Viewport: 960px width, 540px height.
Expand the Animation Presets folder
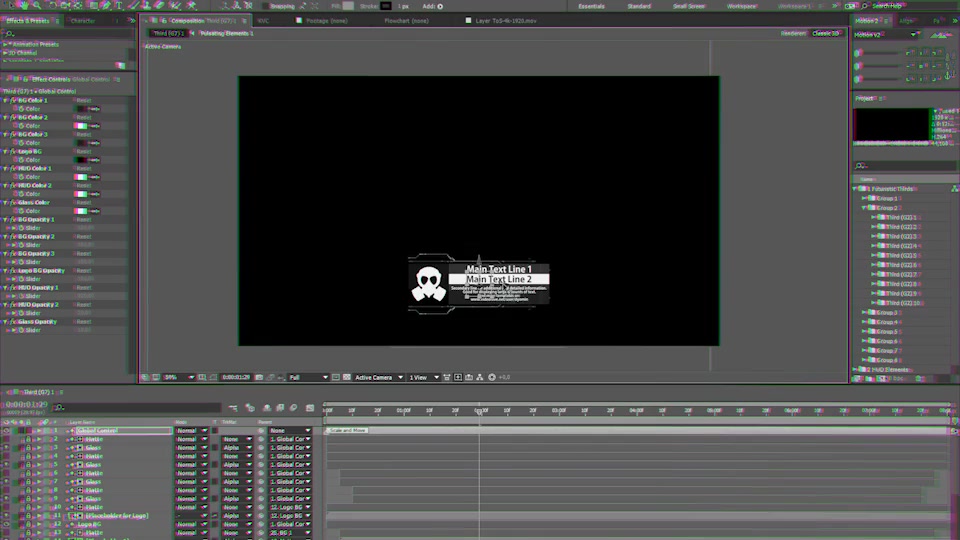coord(6,45)
